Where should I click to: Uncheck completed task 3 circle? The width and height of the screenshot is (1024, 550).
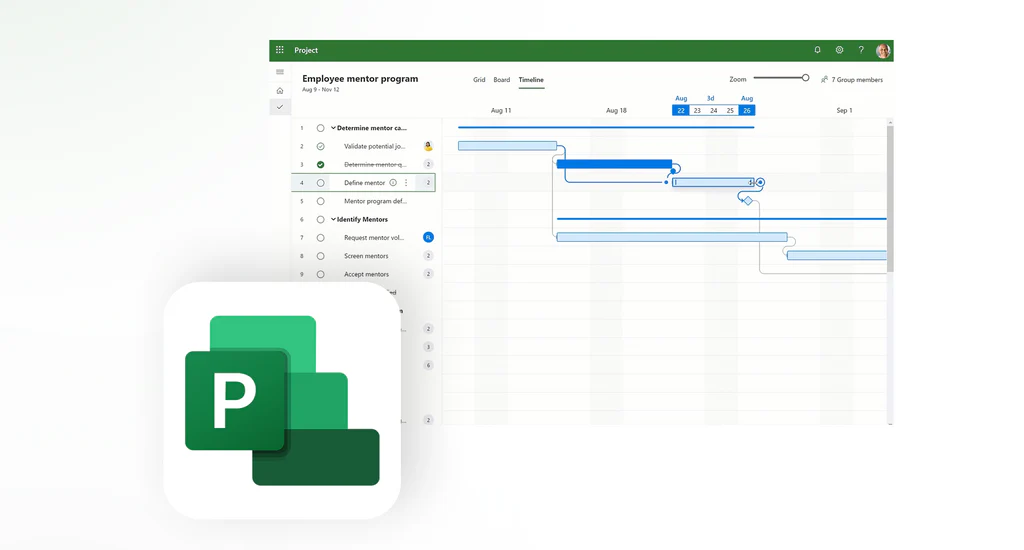(x=321, y=165)
